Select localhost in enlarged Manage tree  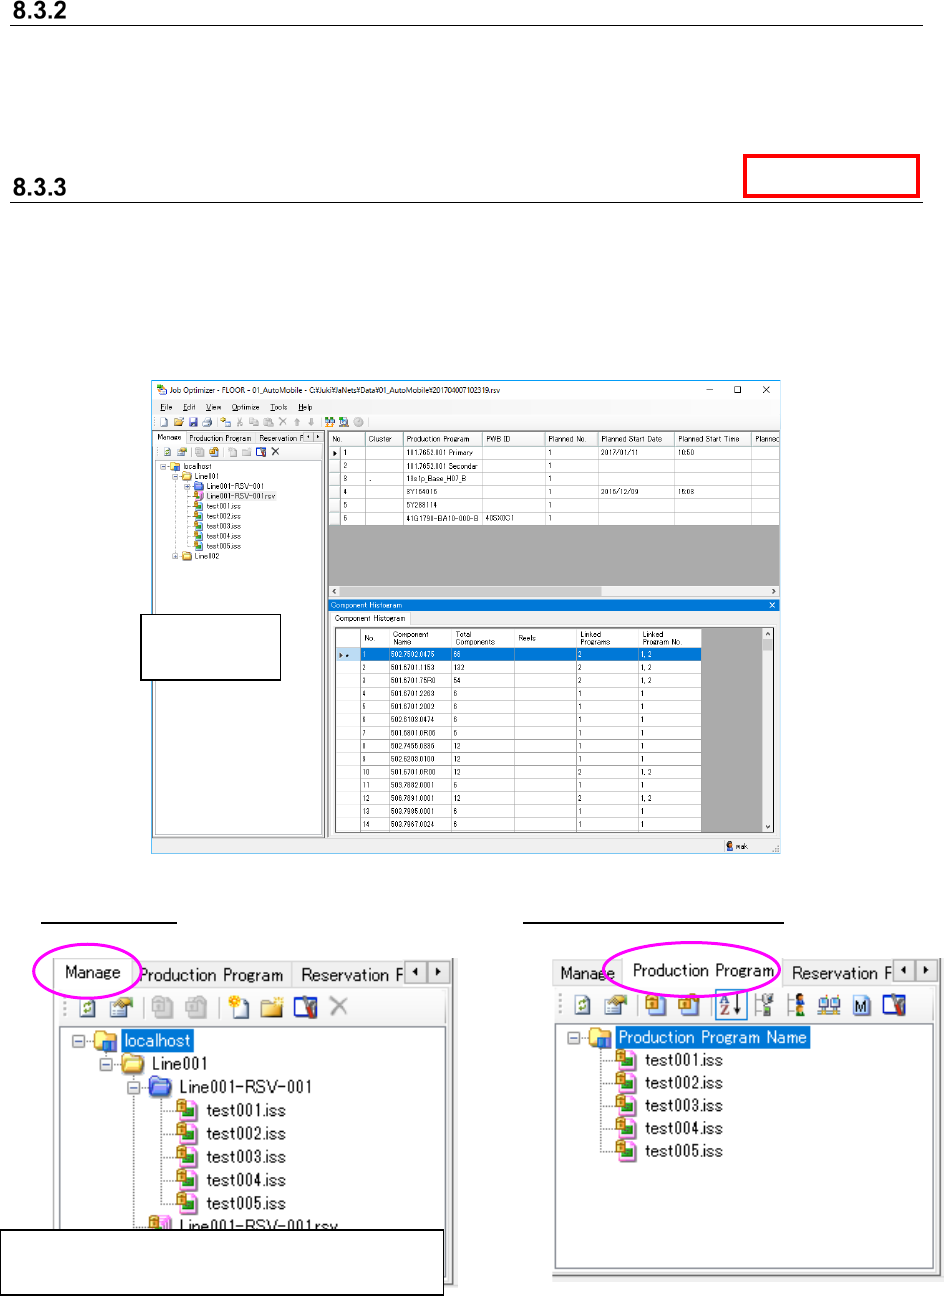coord(157,1041)
